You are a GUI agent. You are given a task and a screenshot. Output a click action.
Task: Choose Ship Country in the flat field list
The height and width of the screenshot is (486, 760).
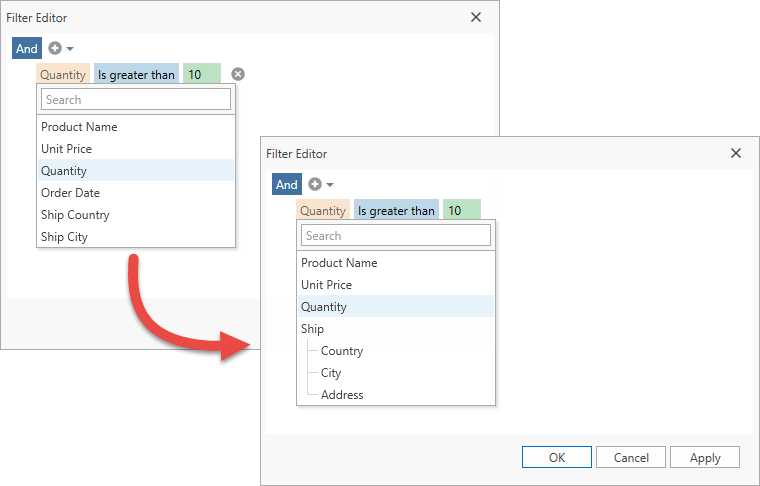pos(75,215)
